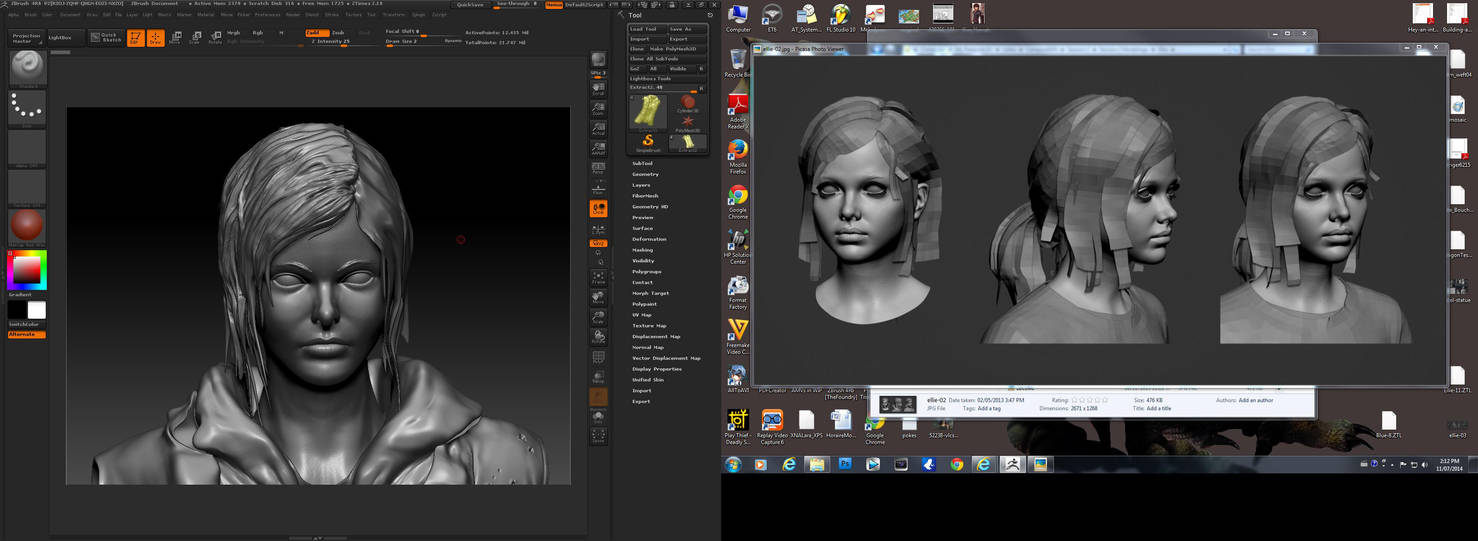
Task: Click the highlighted Local button in right shelf
Action: click(598, 208)
